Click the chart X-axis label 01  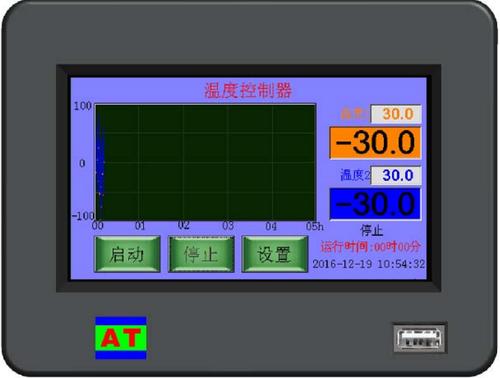140,226
